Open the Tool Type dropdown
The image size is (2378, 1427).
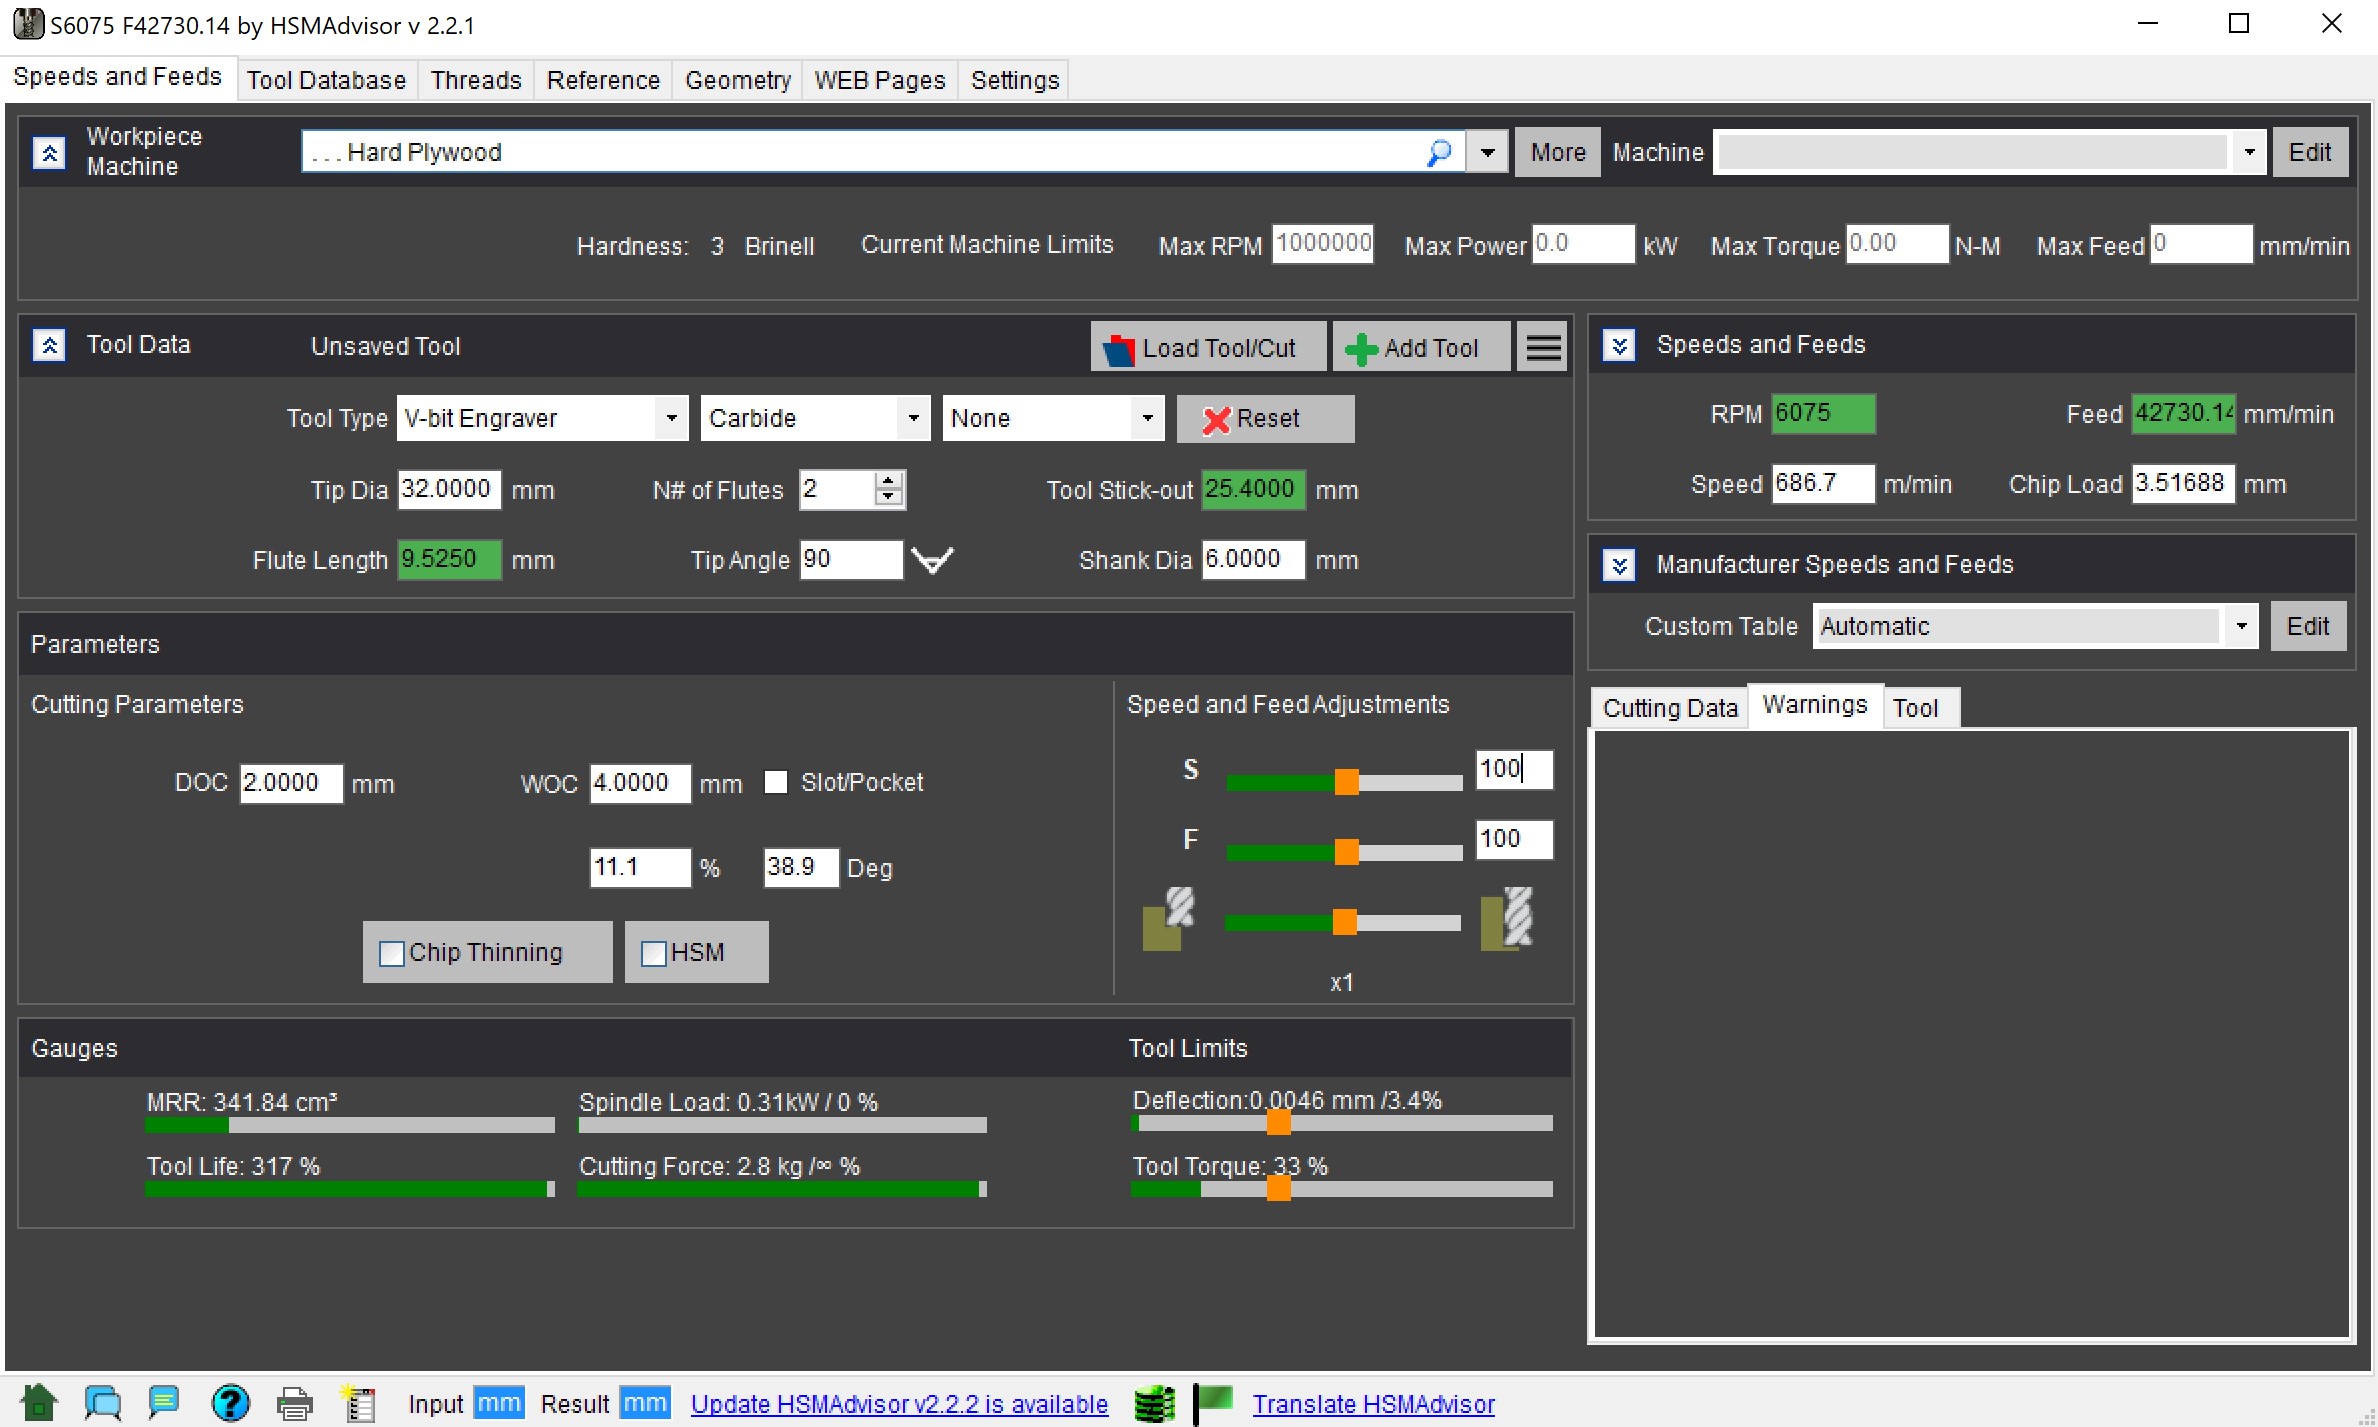pyautogui.click(x=671, y=418)
